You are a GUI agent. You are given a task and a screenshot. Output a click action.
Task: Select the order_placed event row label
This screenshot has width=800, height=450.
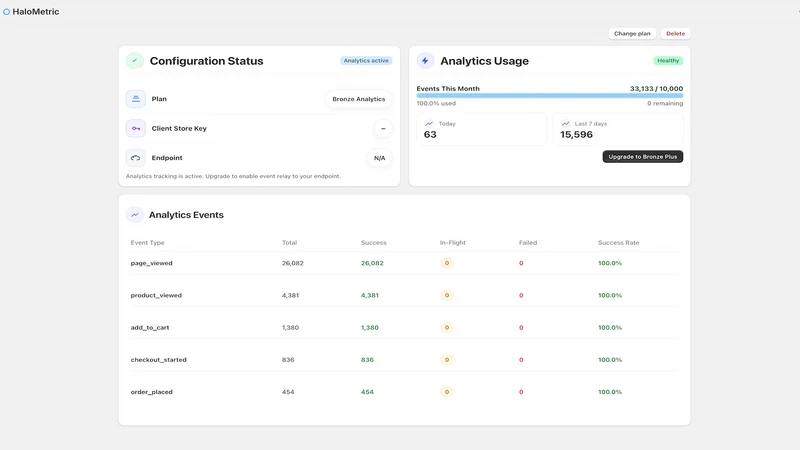point(152,392)
